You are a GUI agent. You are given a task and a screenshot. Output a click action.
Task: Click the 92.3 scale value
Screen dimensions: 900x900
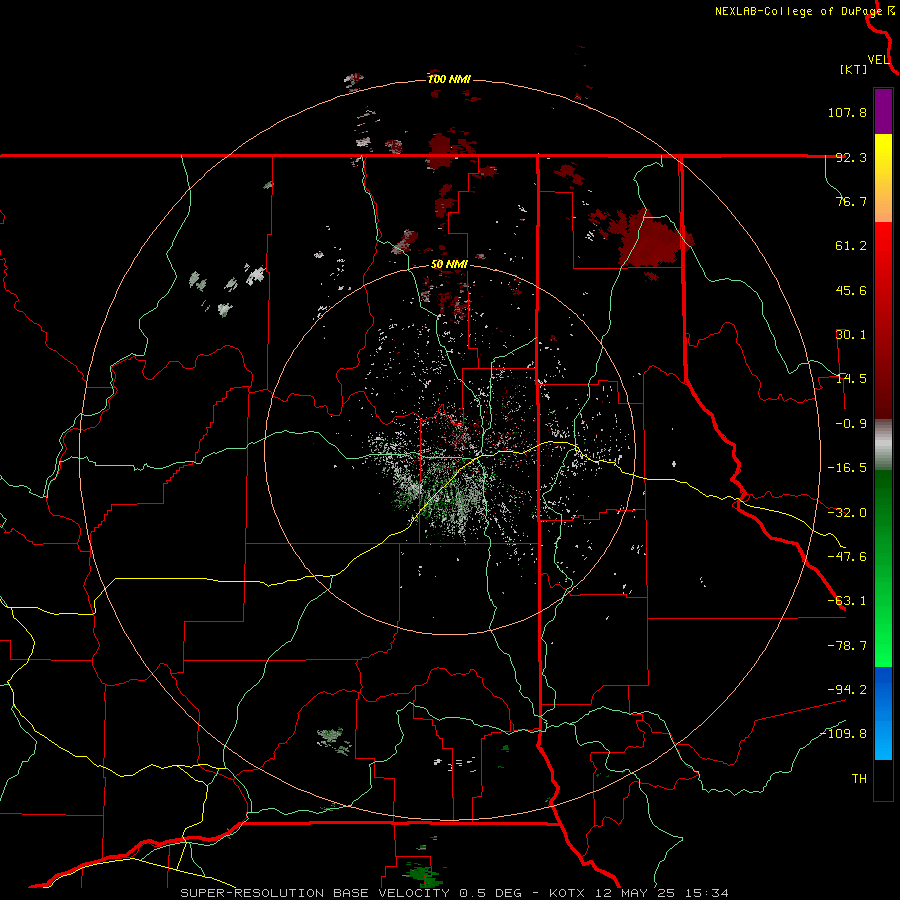coord(851,157)
